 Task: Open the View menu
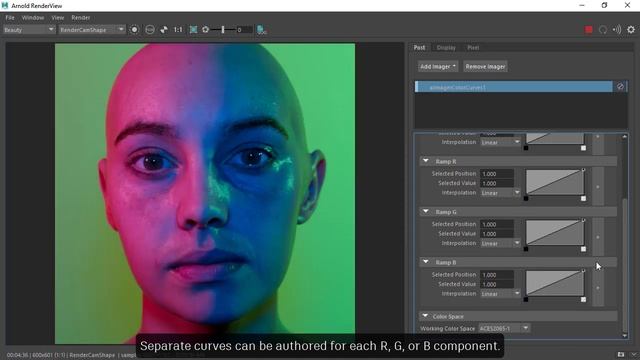point(58,18)
